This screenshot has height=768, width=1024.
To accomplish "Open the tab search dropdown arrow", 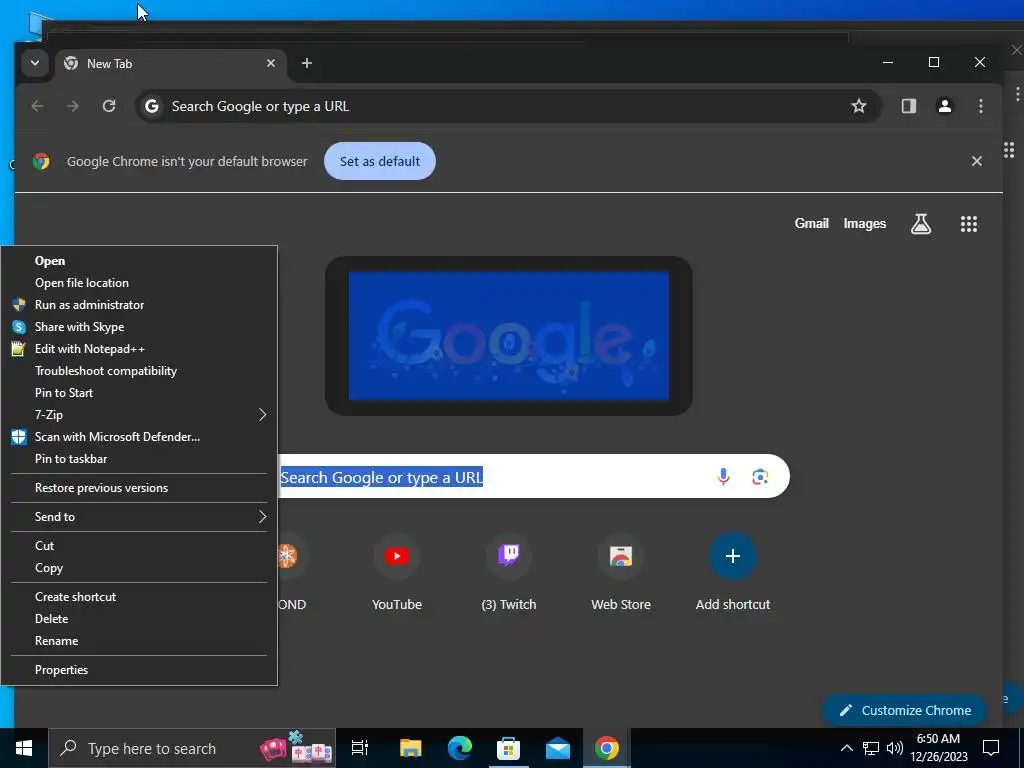I will 35,63.
